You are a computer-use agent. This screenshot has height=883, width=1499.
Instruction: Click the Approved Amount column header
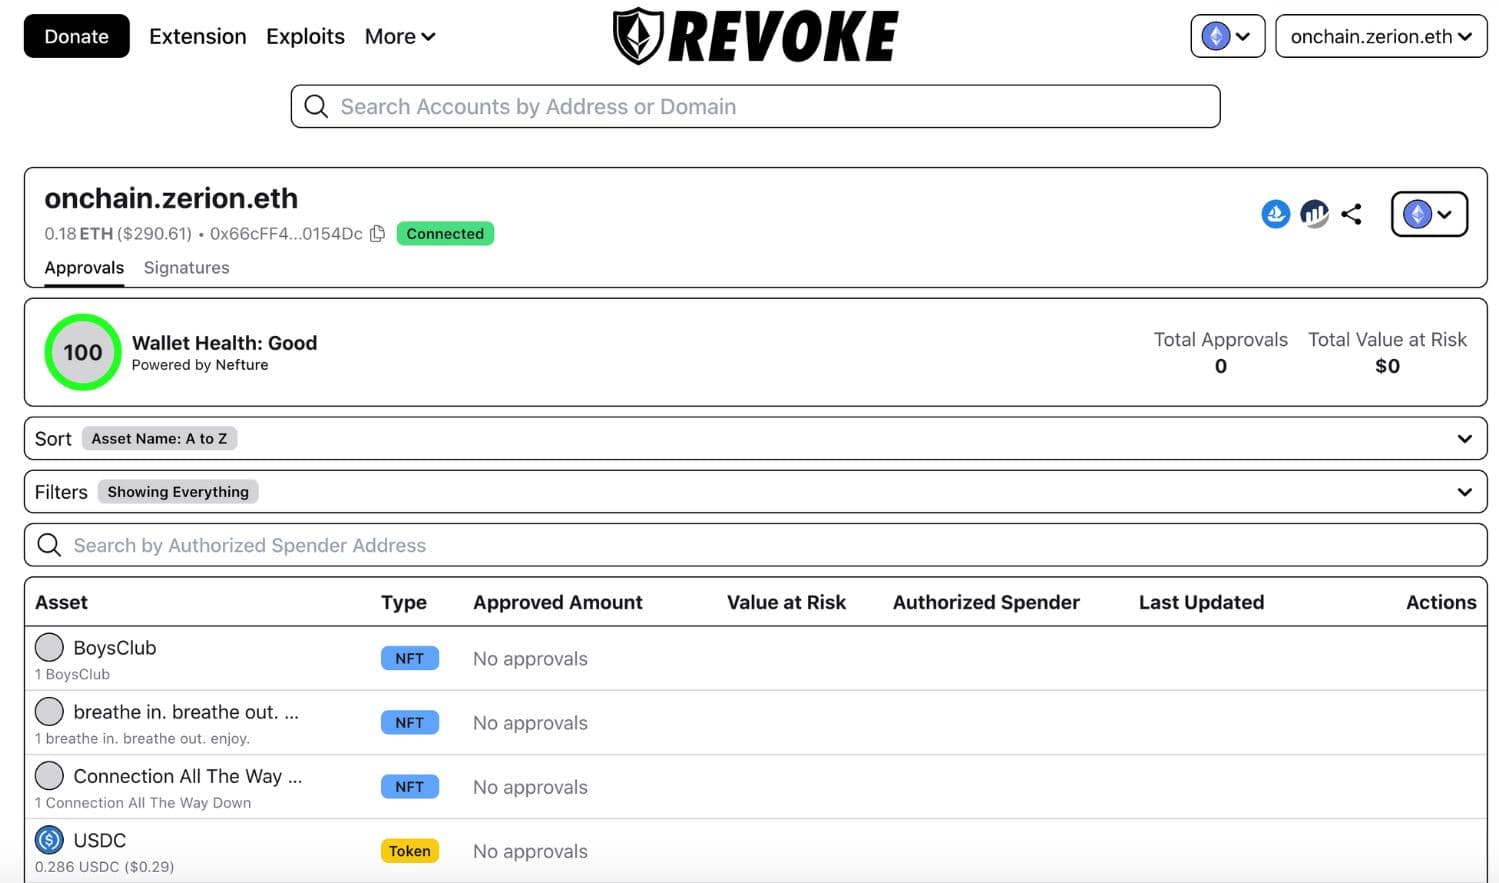coord(558,602)
